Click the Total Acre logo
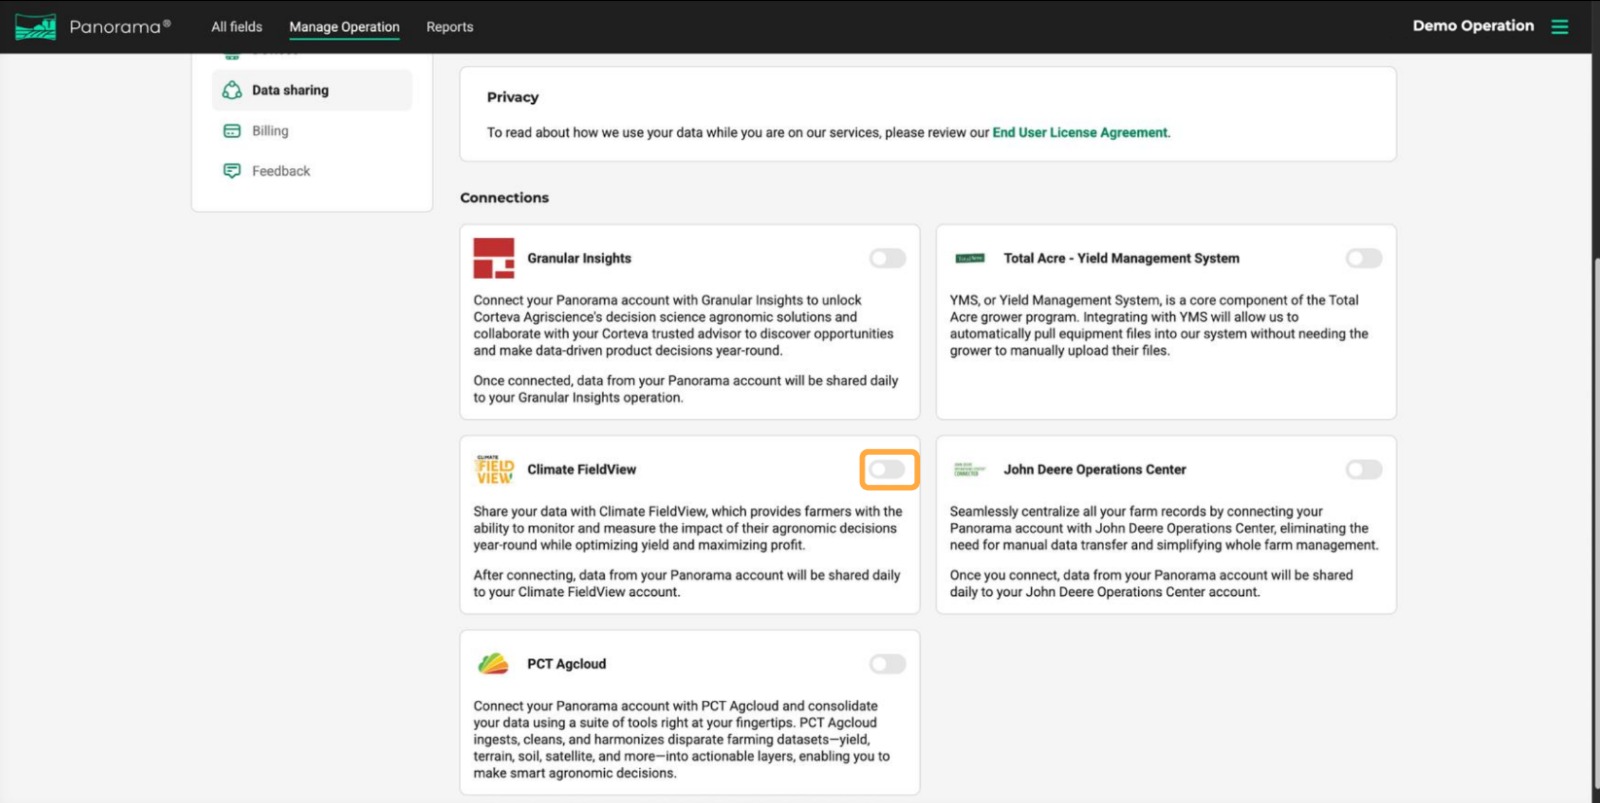This screenshot has height=803, width=1600. pos(969,258)
